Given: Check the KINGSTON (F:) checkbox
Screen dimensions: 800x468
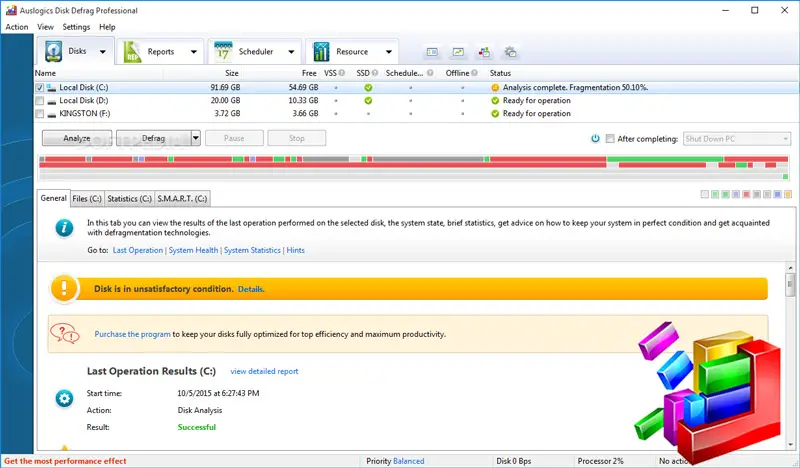Looking at the screenshot, I should (x=40, y=114).
